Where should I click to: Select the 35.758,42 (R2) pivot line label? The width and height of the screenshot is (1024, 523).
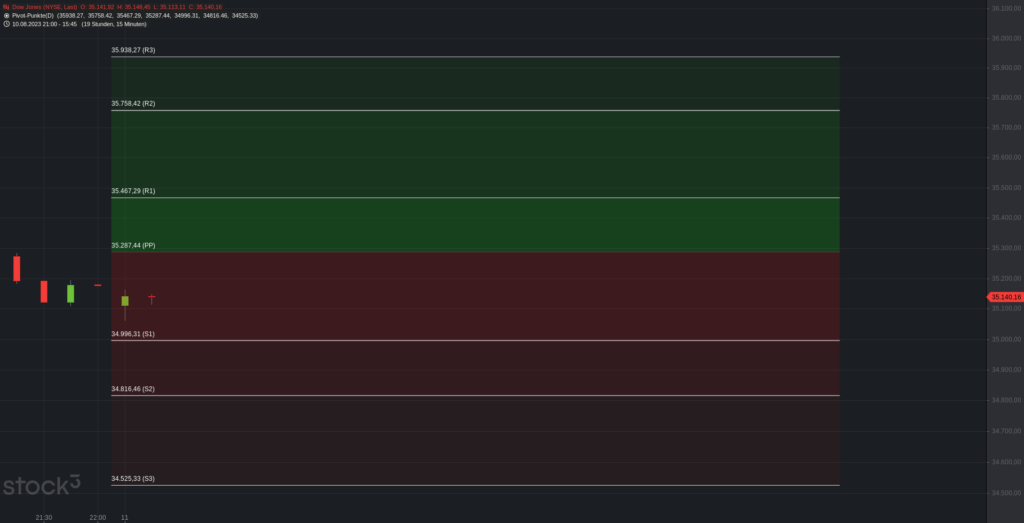click(133, 104)
